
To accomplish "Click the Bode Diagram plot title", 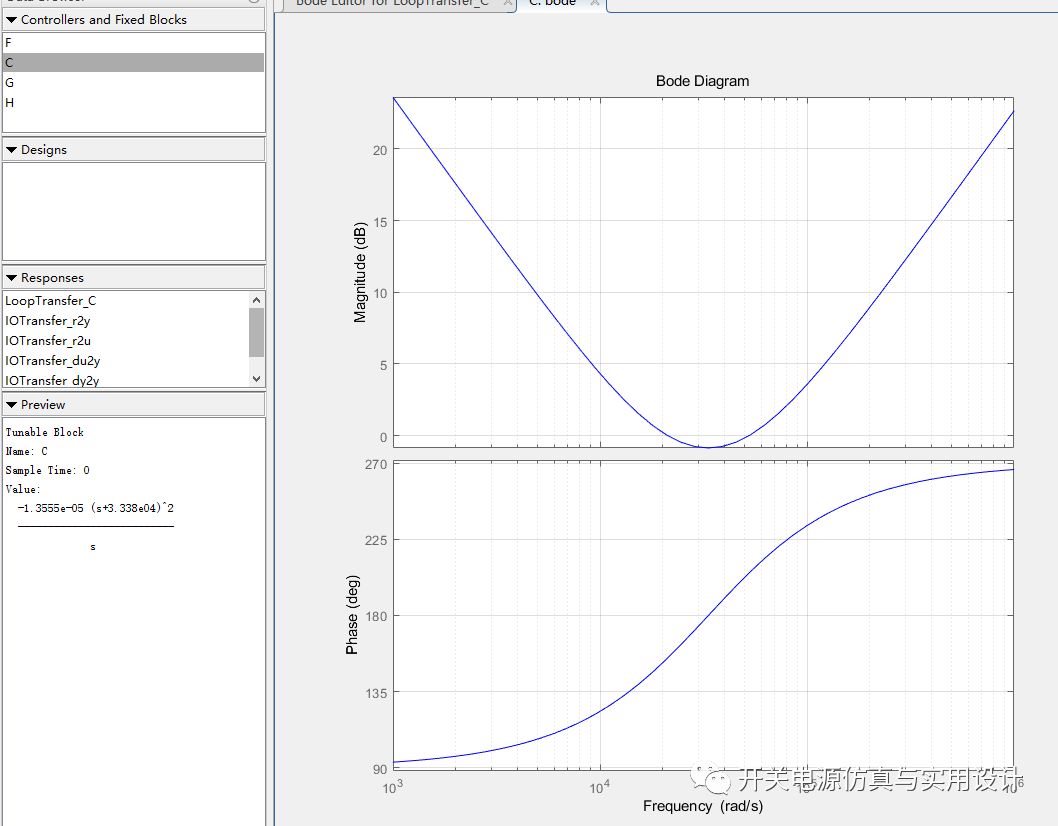I will pos(702,81).
